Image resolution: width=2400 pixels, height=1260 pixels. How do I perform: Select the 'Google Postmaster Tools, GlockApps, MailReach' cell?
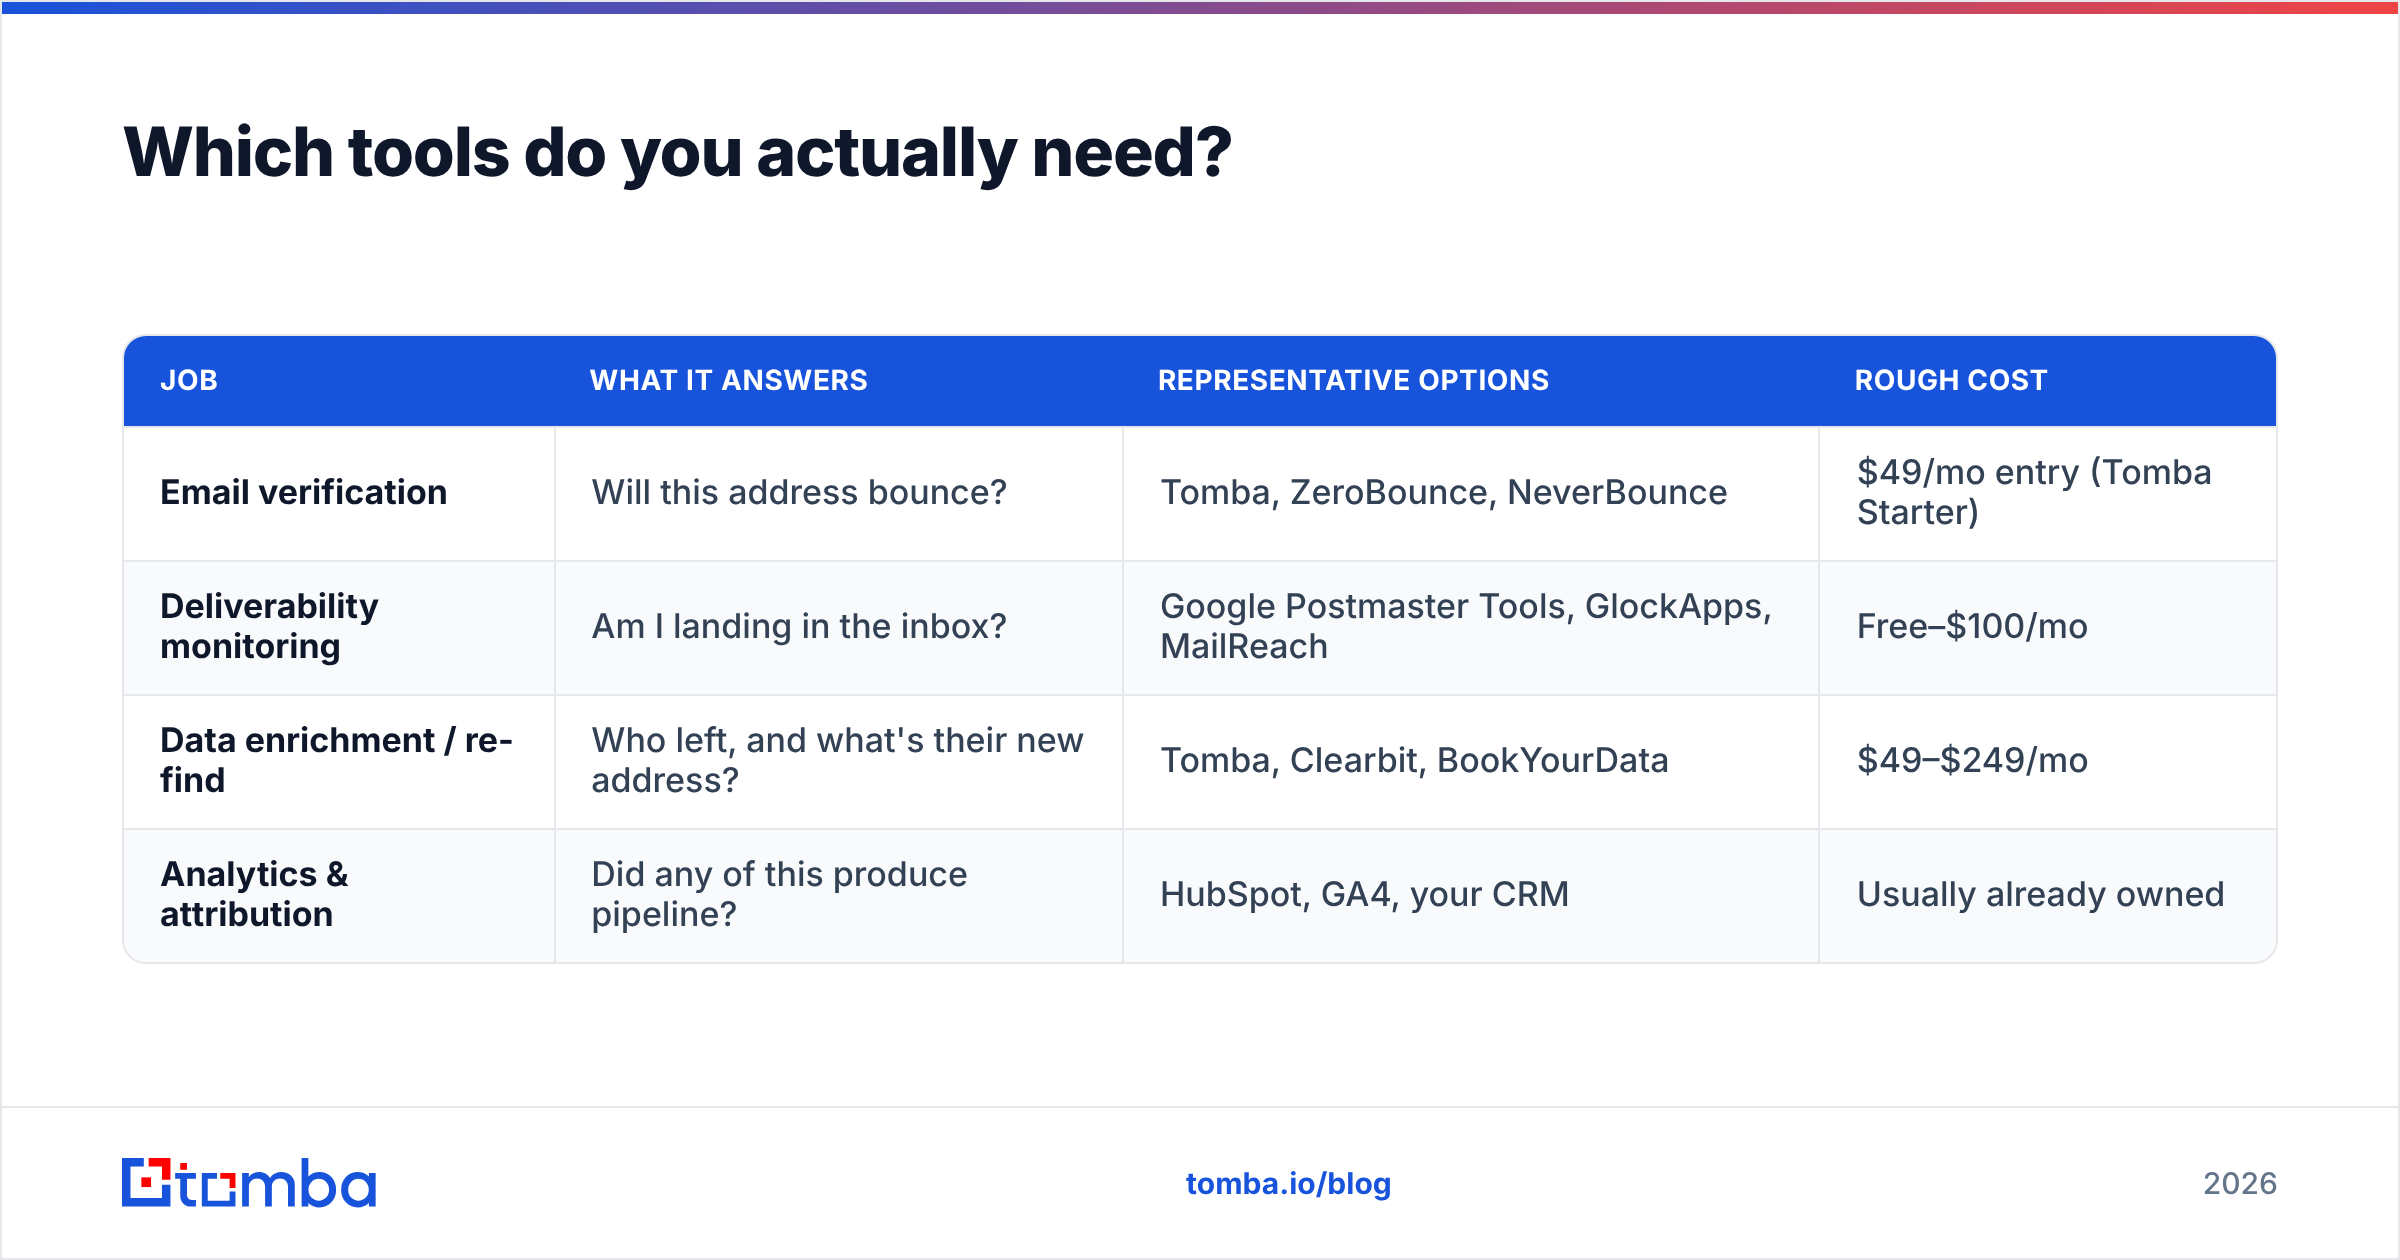(1471, 627)
